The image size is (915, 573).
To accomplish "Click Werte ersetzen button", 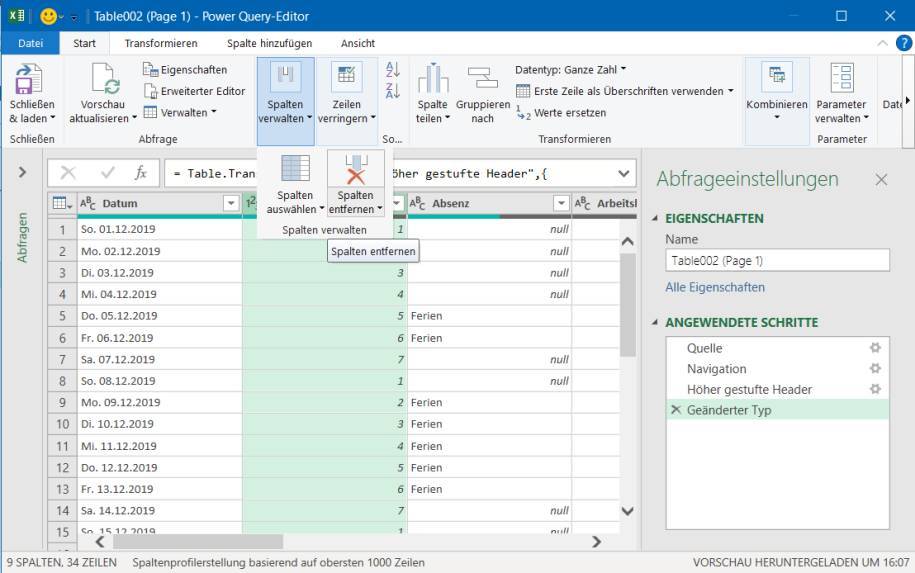I will 561,113.
